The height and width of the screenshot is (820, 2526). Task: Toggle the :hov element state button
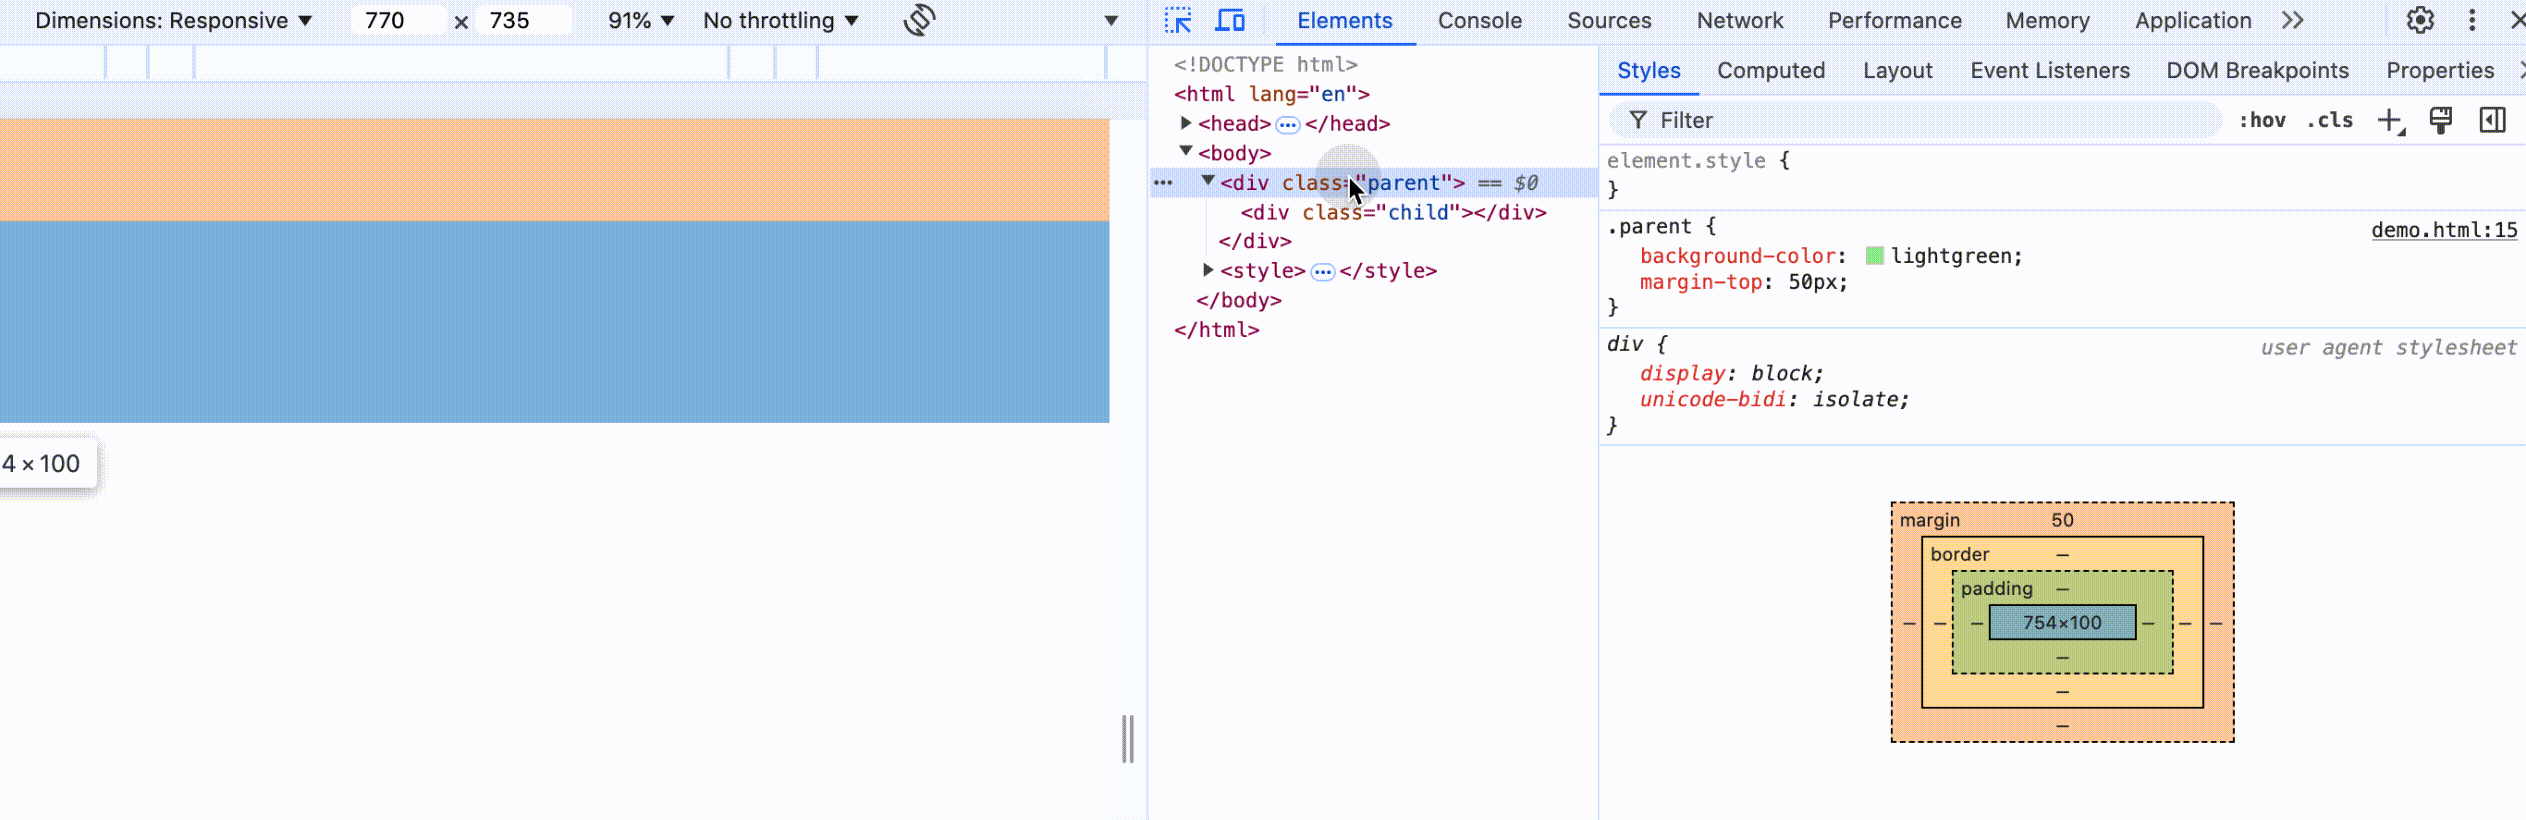coord(2262,120)
